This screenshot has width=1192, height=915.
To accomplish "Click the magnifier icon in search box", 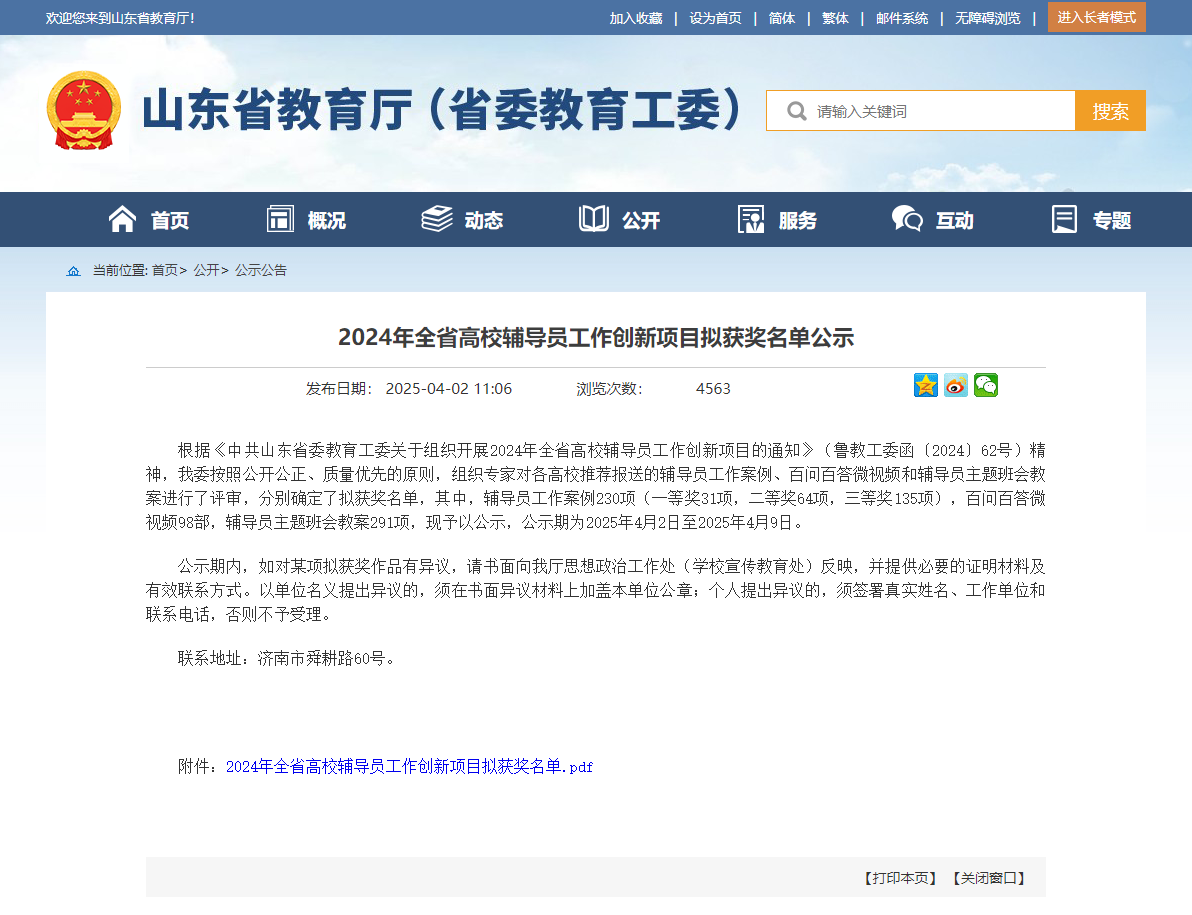I will tap(796, 111).
